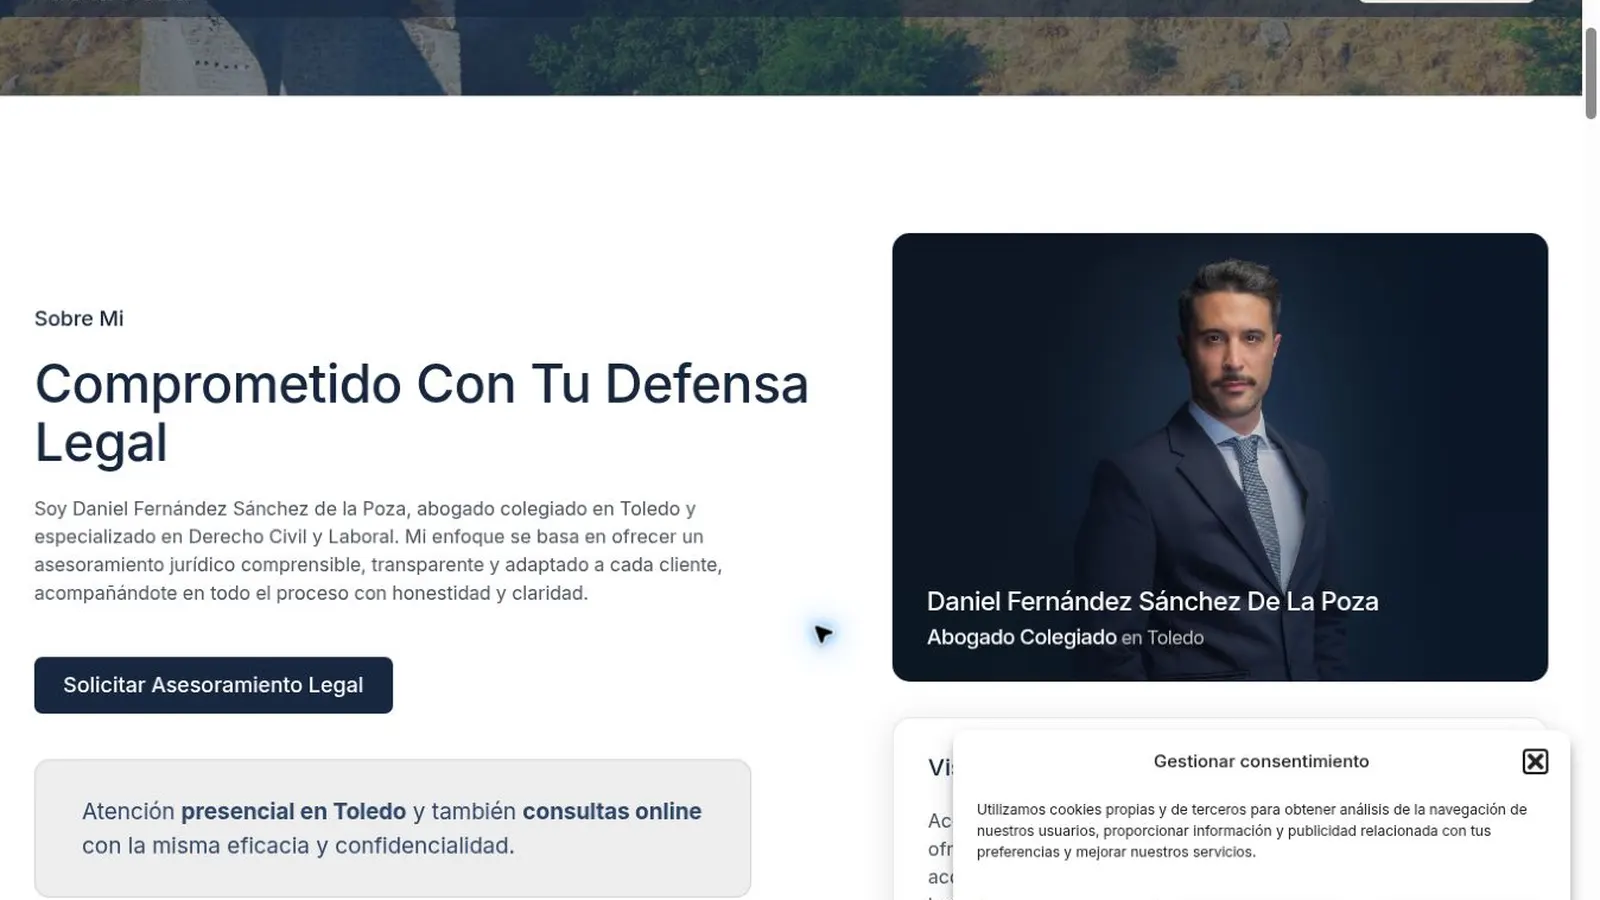Image resolution: width=1600 pixels, height=900 pixels.
Task: Click the 'Gestionar consentimiento' dialog title
Action: (1261, 761)
